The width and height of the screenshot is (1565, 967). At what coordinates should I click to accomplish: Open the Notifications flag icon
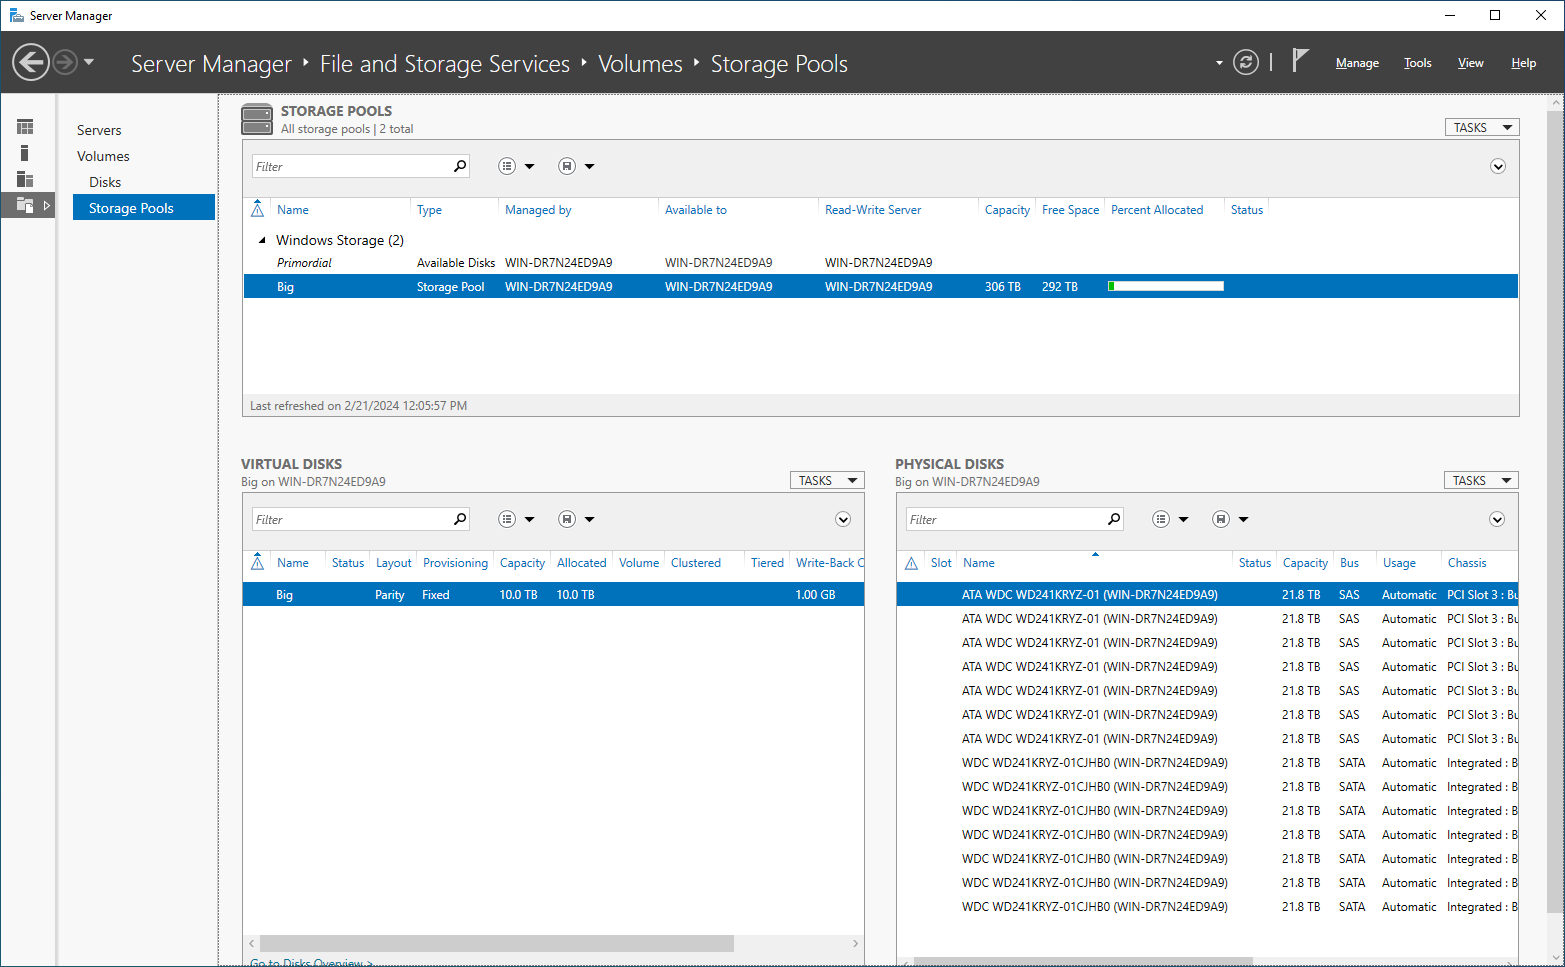pos(1299,61)
